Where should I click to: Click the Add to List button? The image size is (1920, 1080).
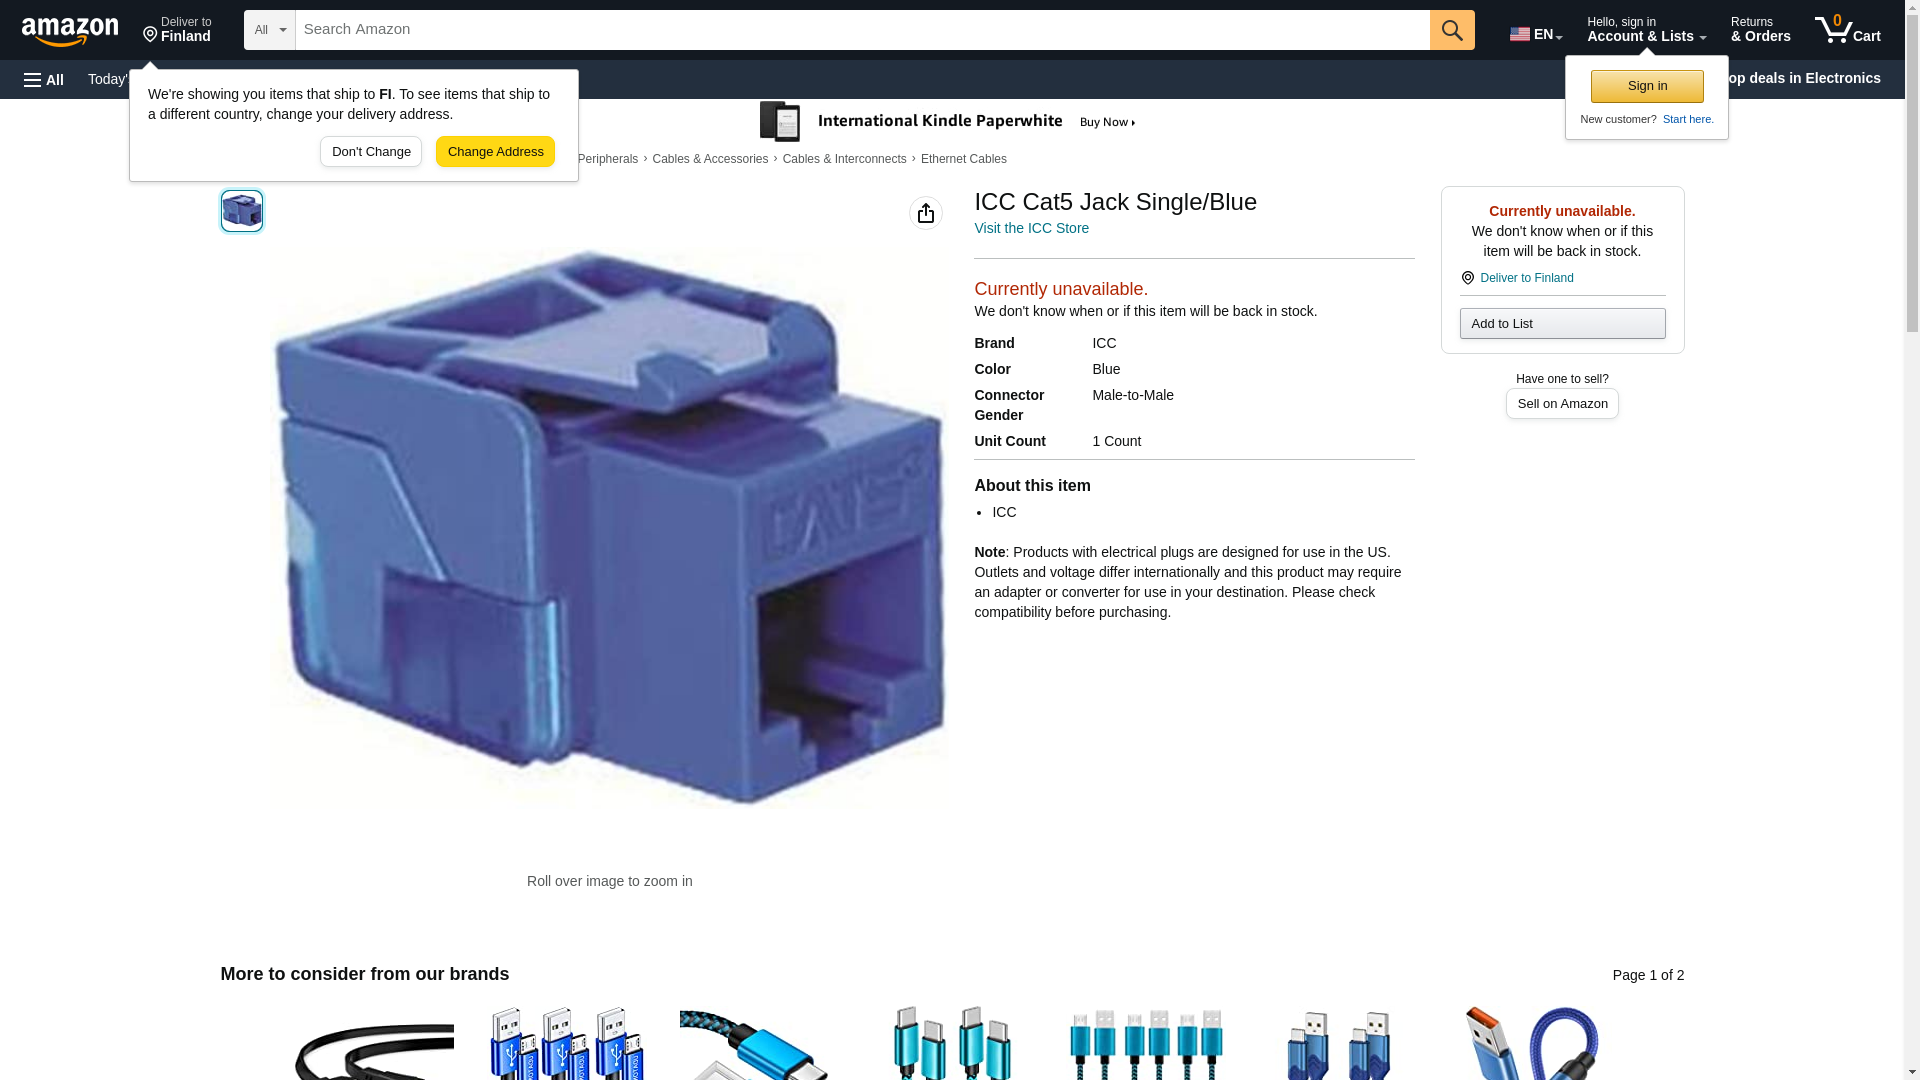(1562, 323)
